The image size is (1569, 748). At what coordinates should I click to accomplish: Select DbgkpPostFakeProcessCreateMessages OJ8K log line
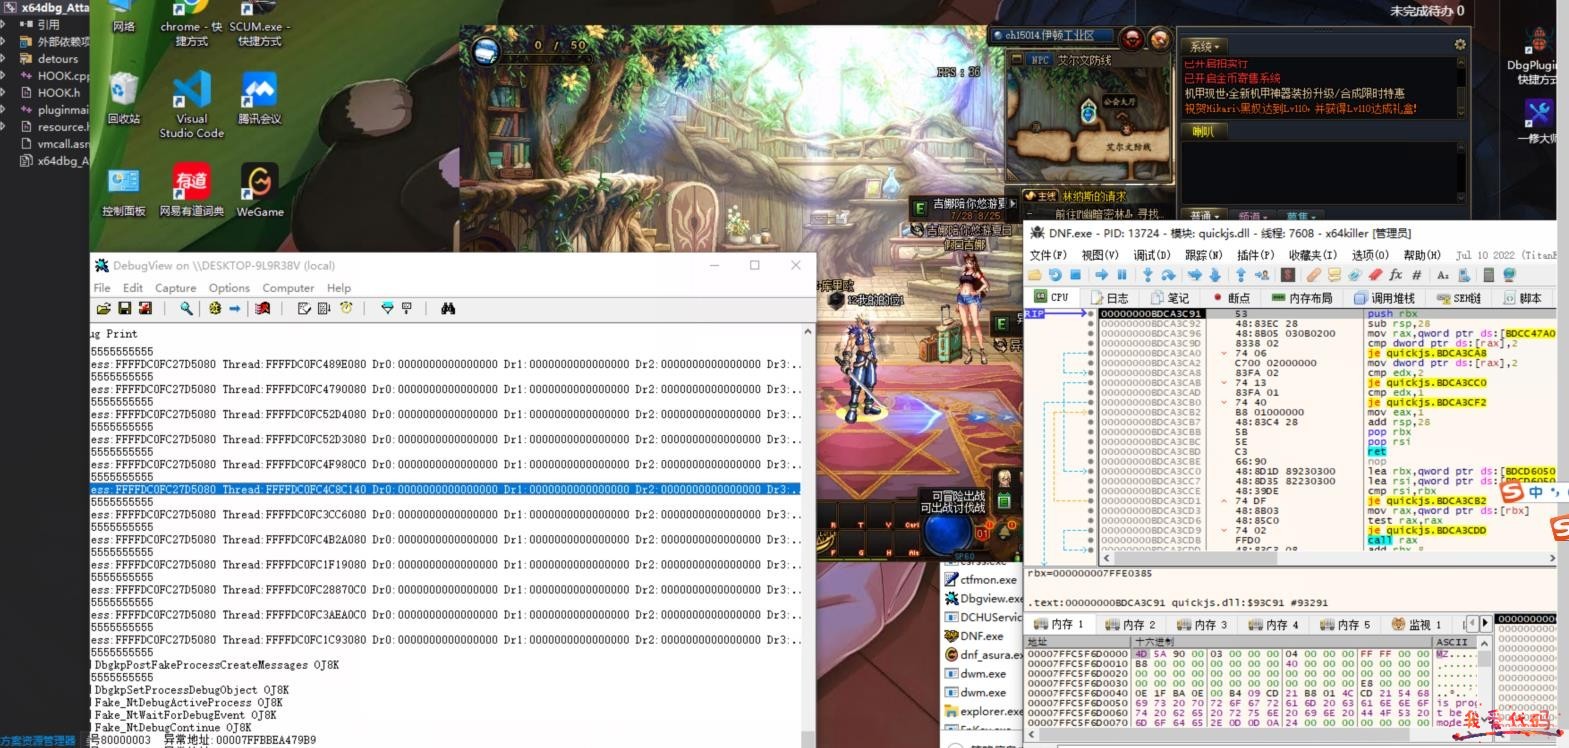(x=217, y=665)
